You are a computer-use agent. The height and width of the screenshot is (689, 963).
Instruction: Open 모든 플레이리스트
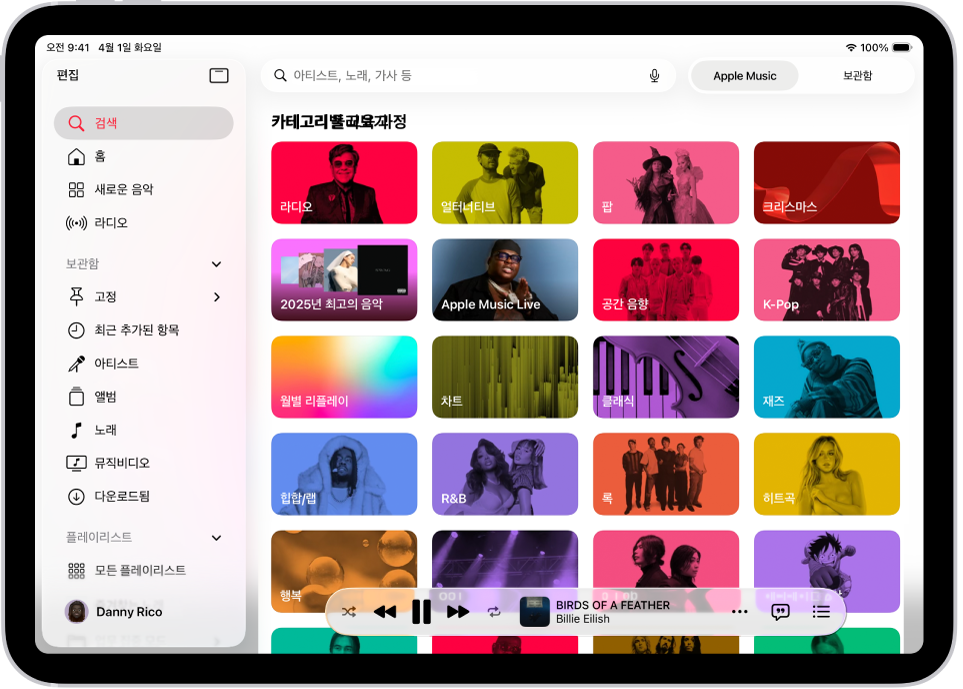coord(144,570)
